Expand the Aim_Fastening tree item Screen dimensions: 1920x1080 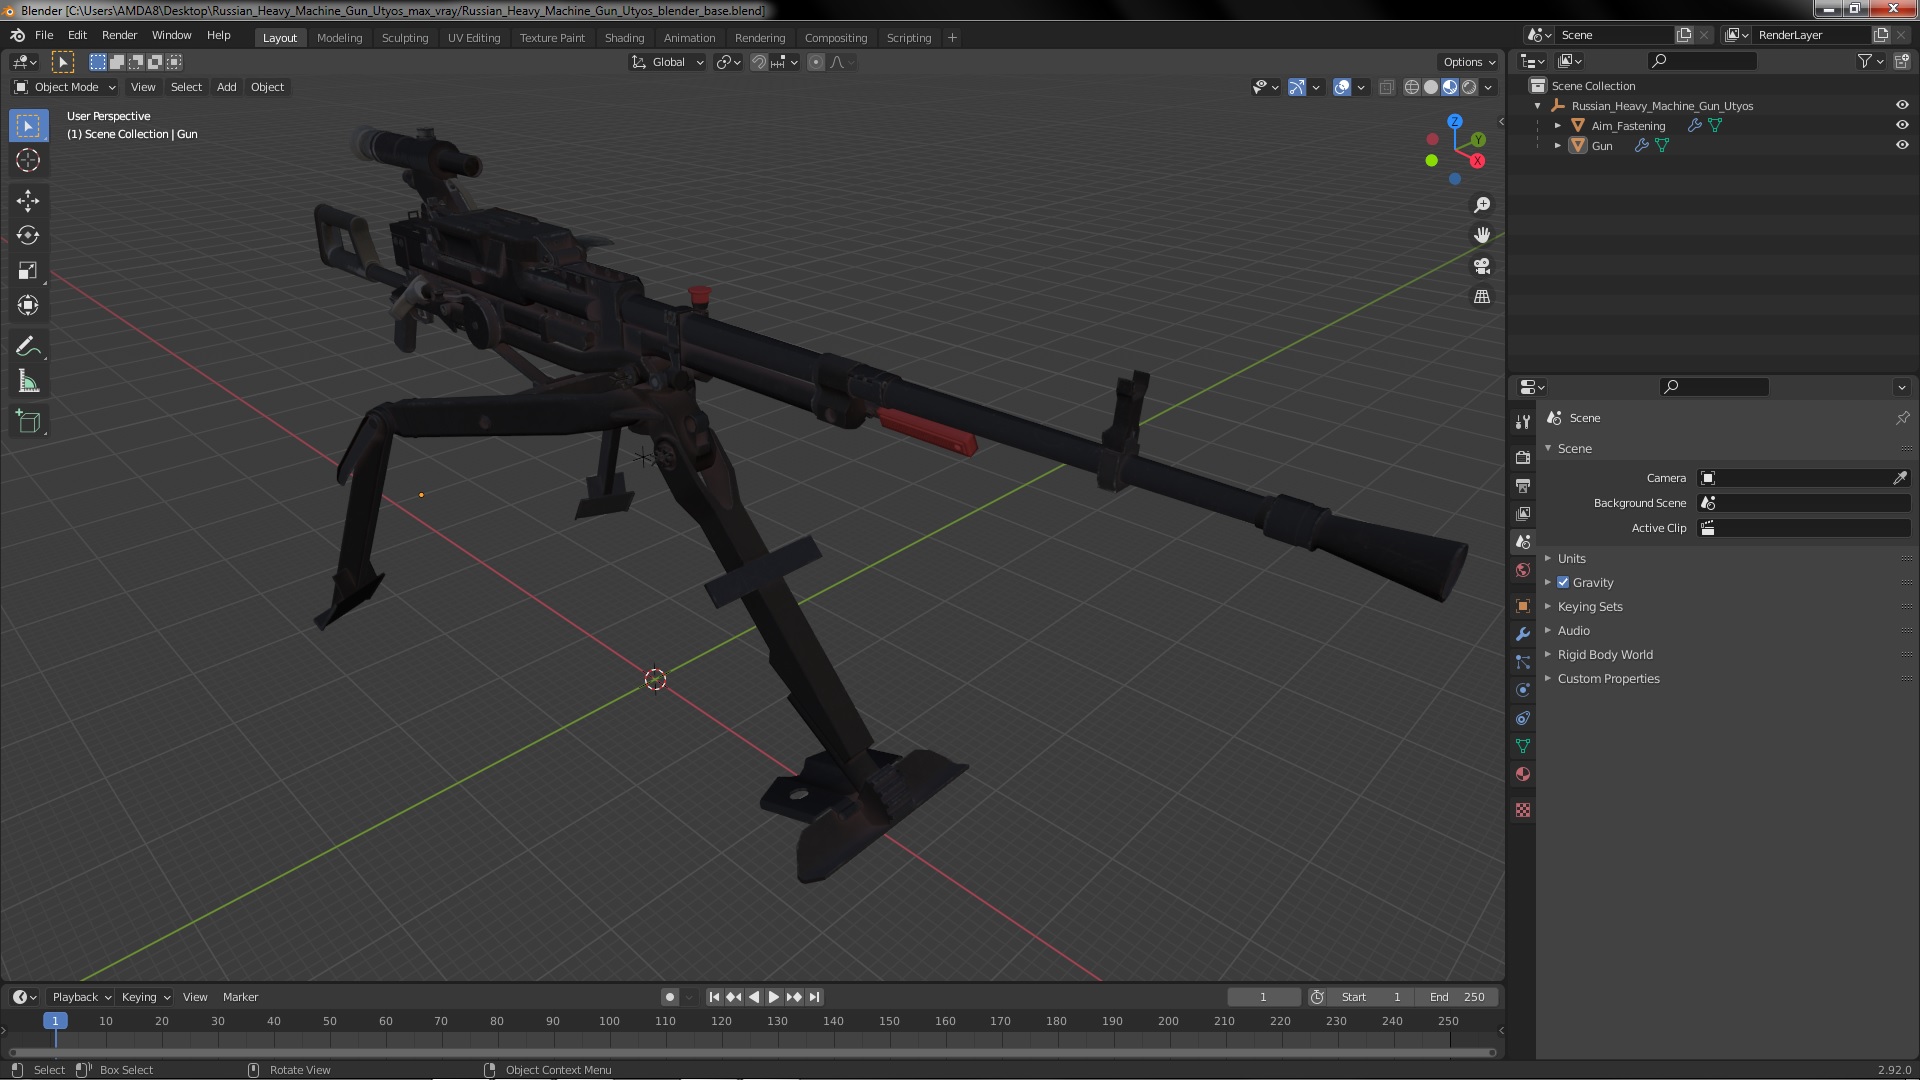click(1557, 125)
